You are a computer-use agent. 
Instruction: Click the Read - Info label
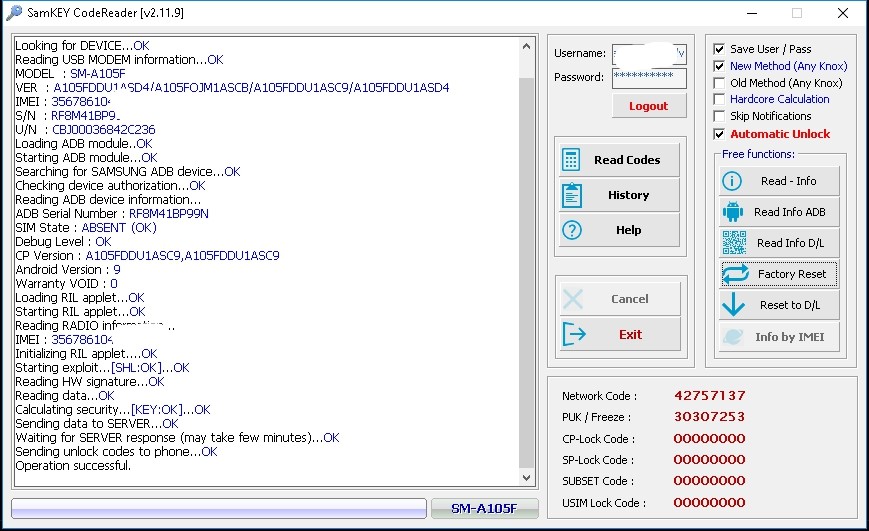tap(789, 181)
